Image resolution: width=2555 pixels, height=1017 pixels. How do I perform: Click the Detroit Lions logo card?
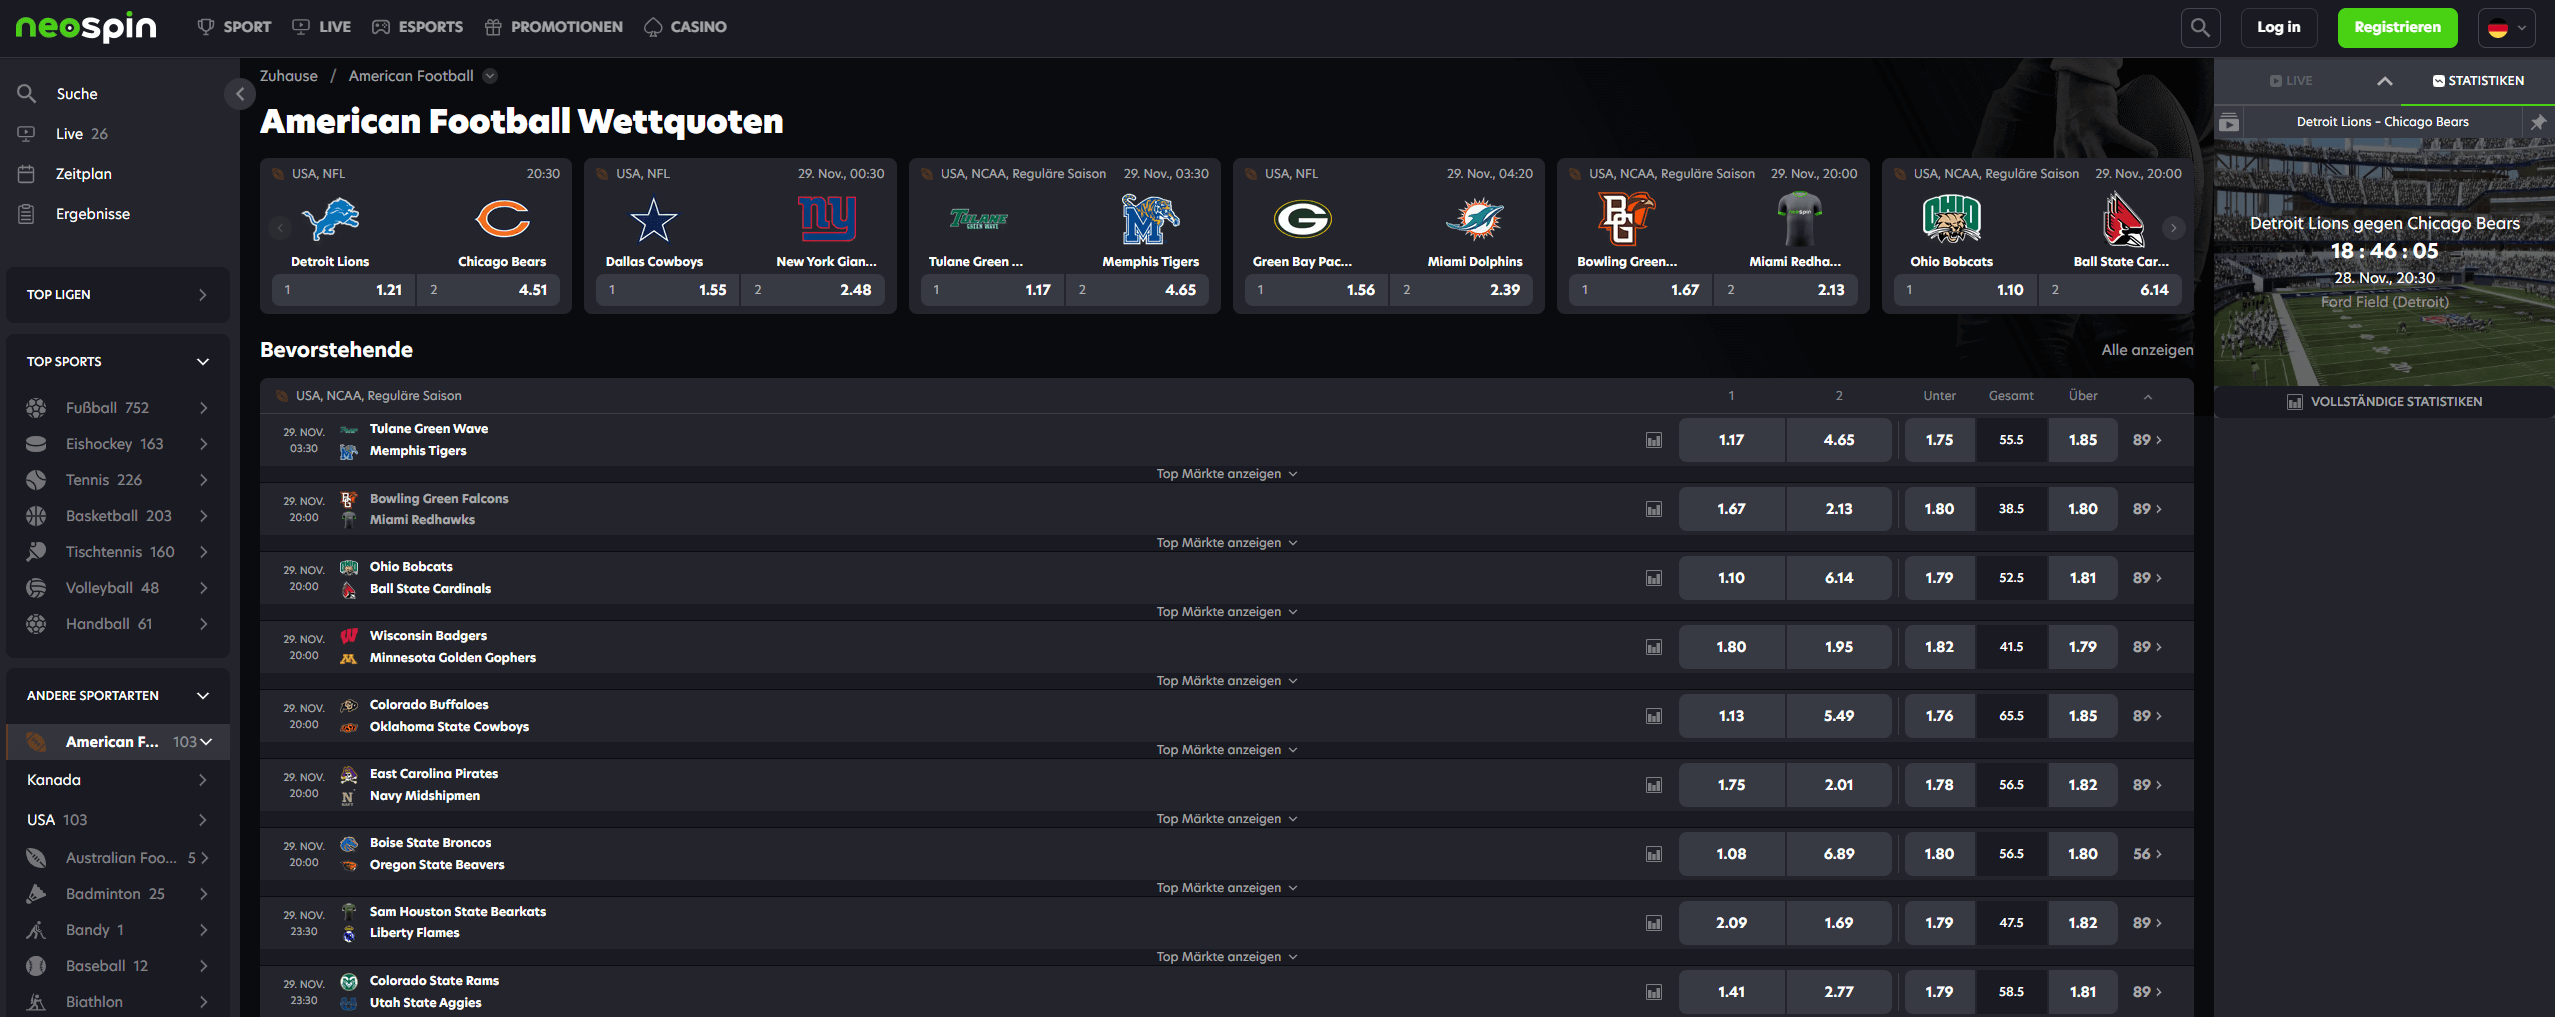click(x=330, y=219)
